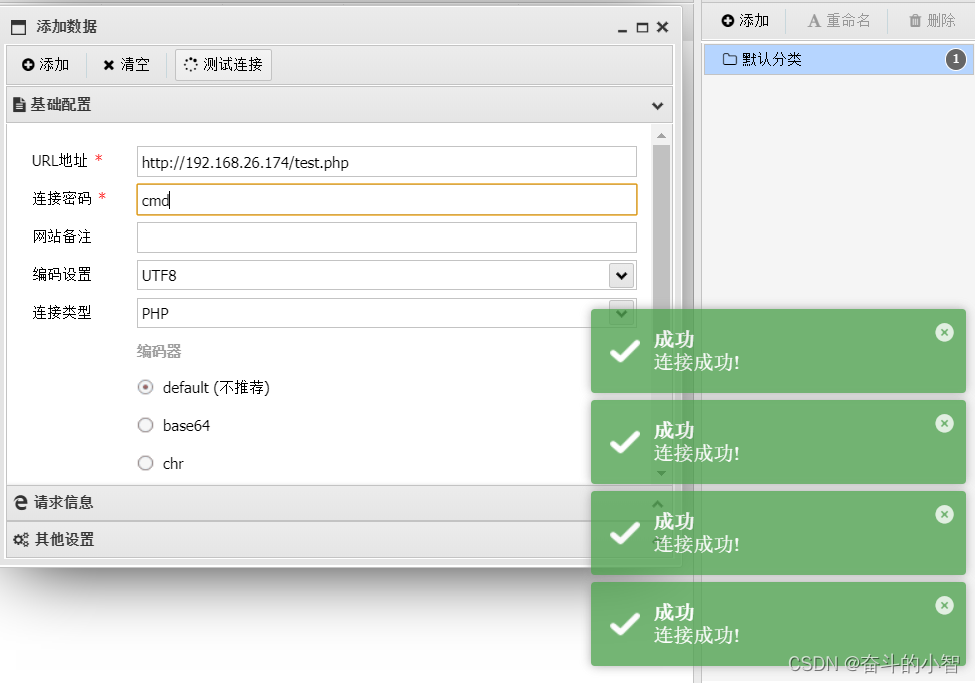Screen dimensions: 975x683
Task: Click the 重命名 rename category button
Action: [838, 21]
